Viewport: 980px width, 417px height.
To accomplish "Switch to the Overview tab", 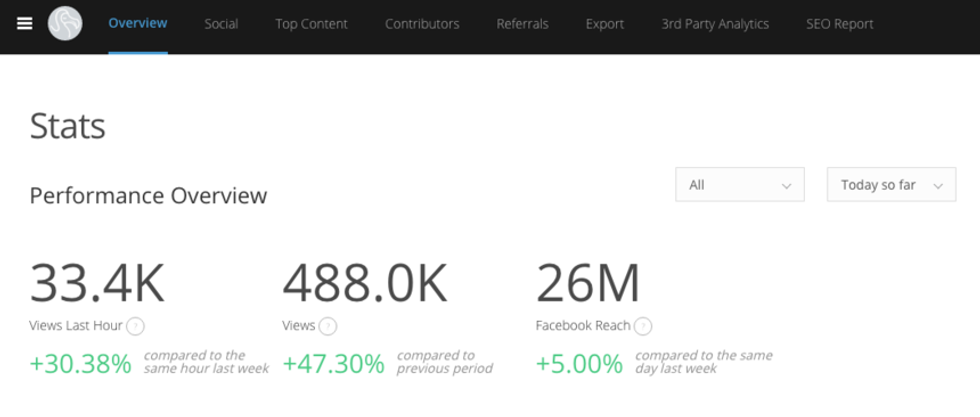I will [x=138, y=24].
